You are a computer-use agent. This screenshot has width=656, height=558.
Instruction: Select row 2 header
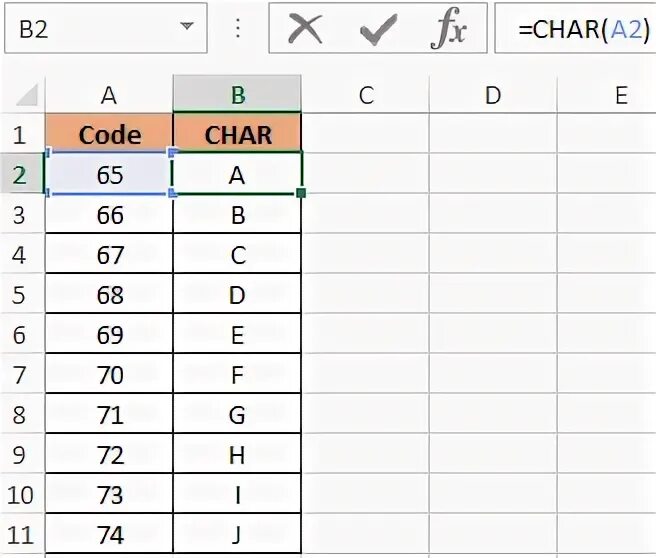click(x=22, y=173)
